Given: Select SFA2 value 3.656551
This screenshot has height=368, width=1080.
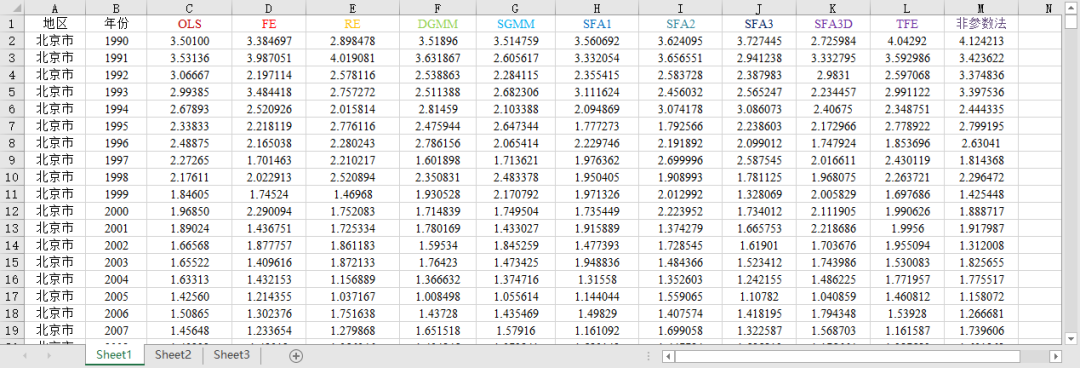Looking at the screenshot, I should [x=681, y=58].
